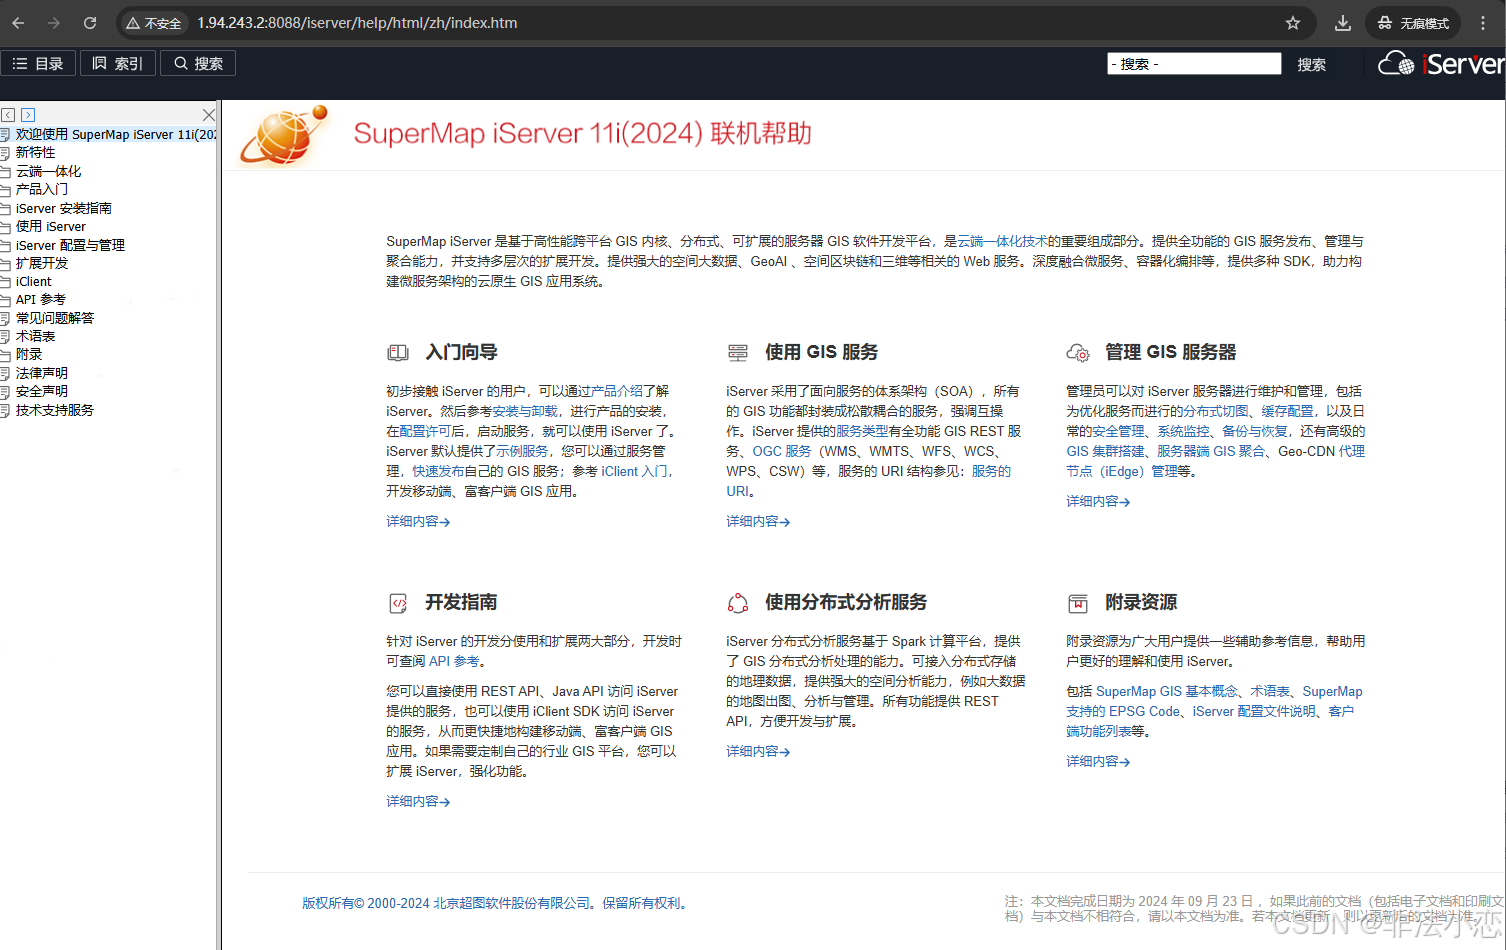Click the search input field in the header

tap(1194, 64)
